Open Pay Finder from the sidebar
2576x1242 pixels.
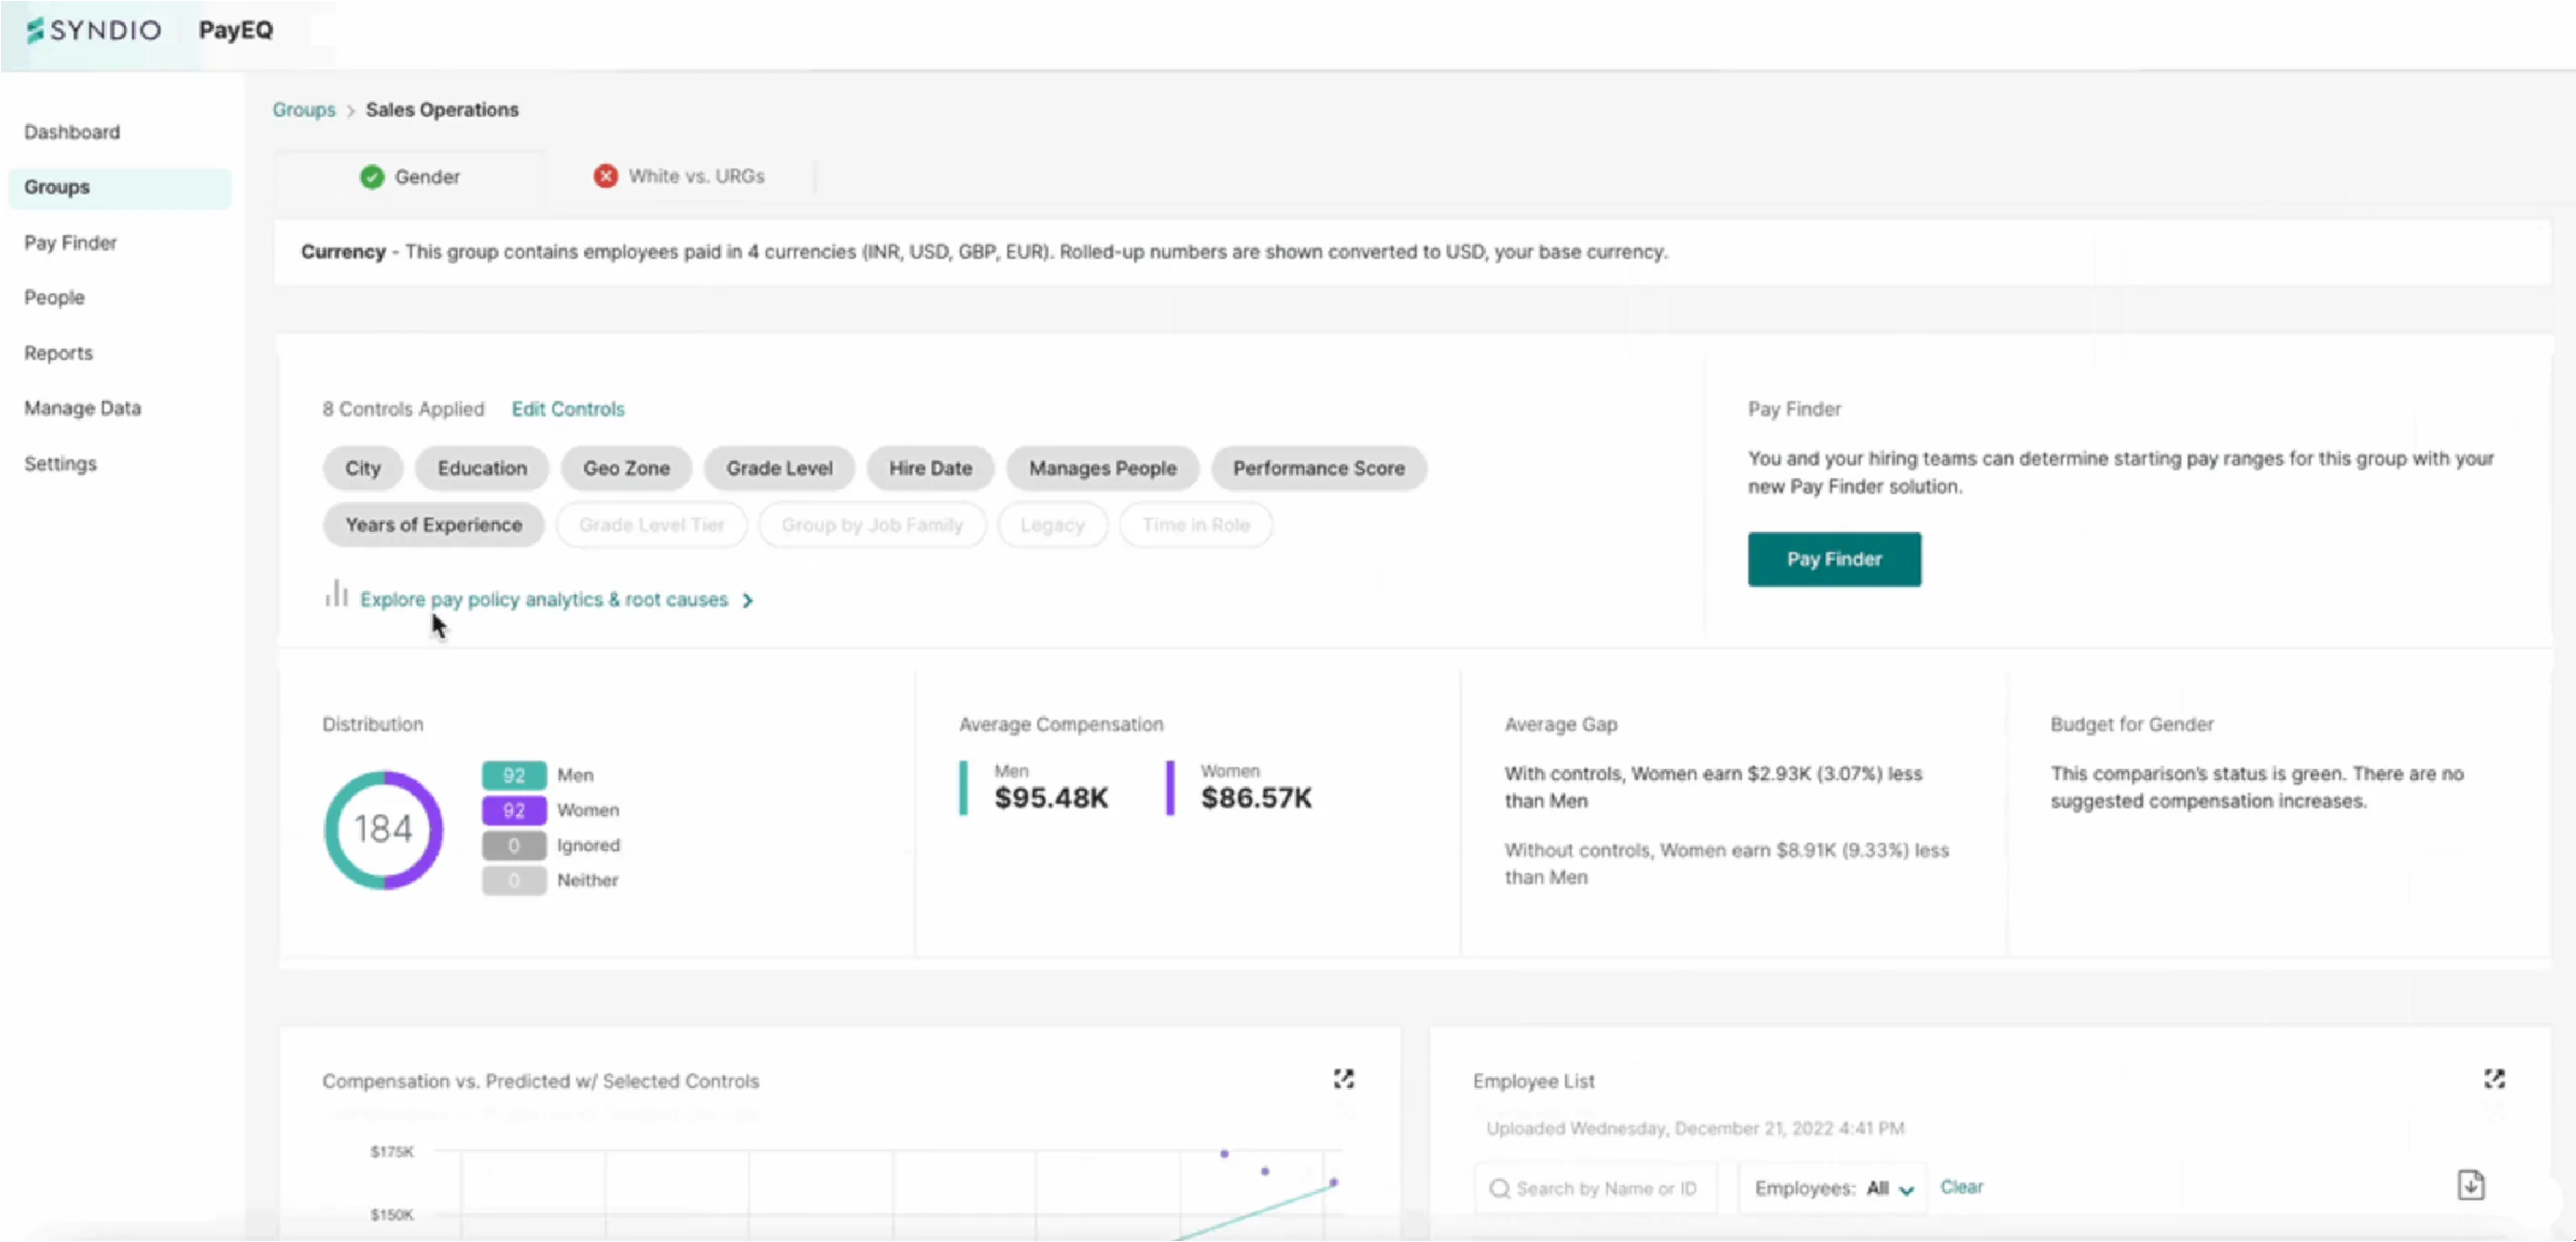[70, 243]
